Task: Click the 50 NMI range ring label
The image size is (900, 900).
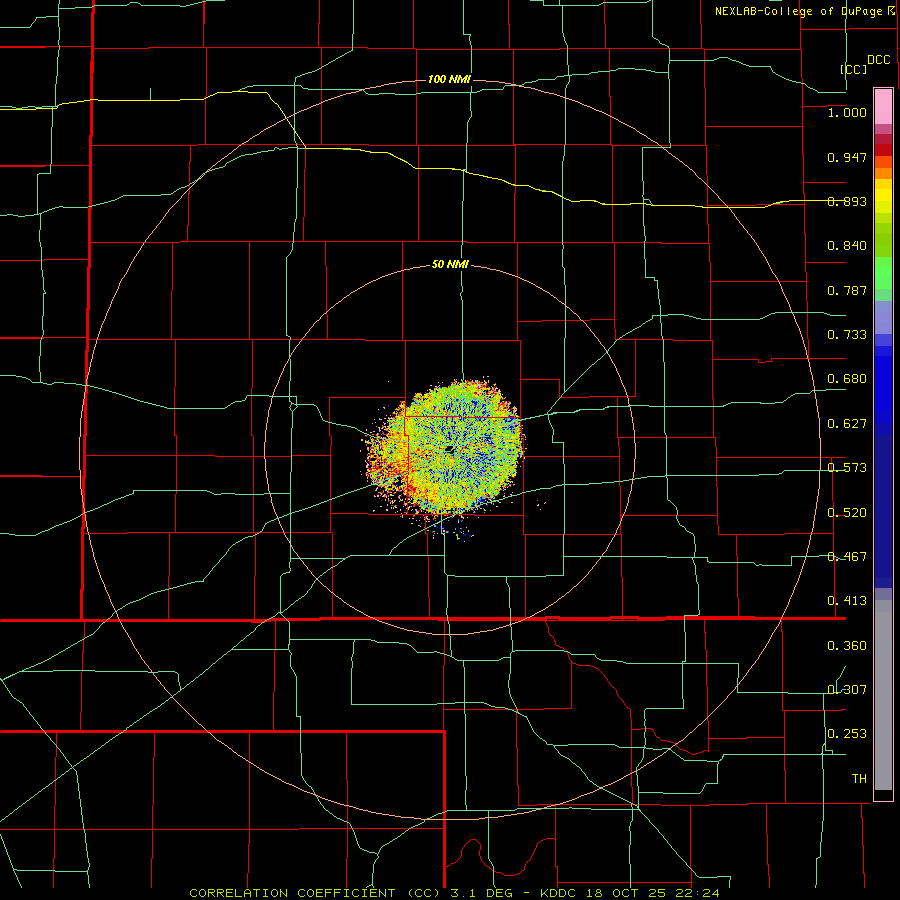Action: 450,265
